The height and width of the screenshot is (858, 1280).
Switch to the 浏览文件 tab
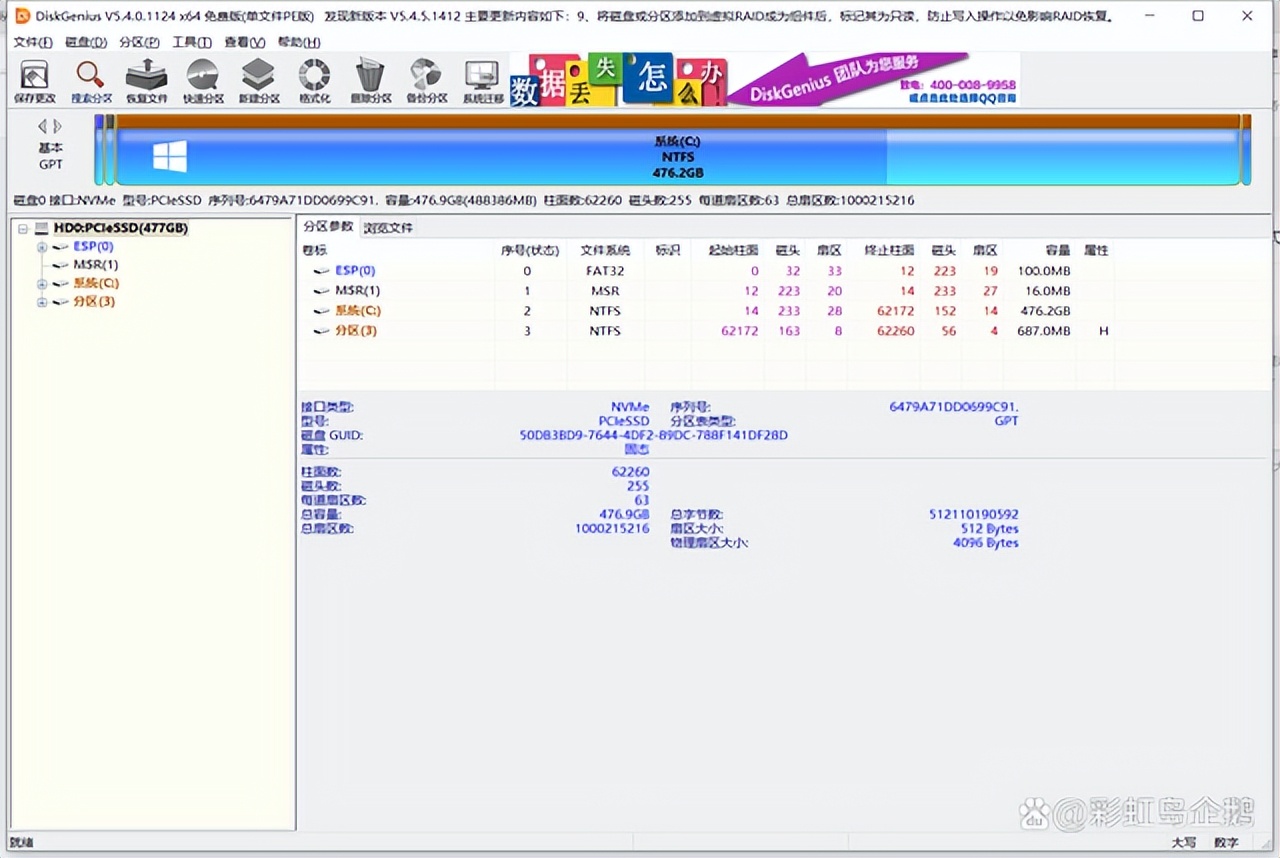tap(388, 228)
